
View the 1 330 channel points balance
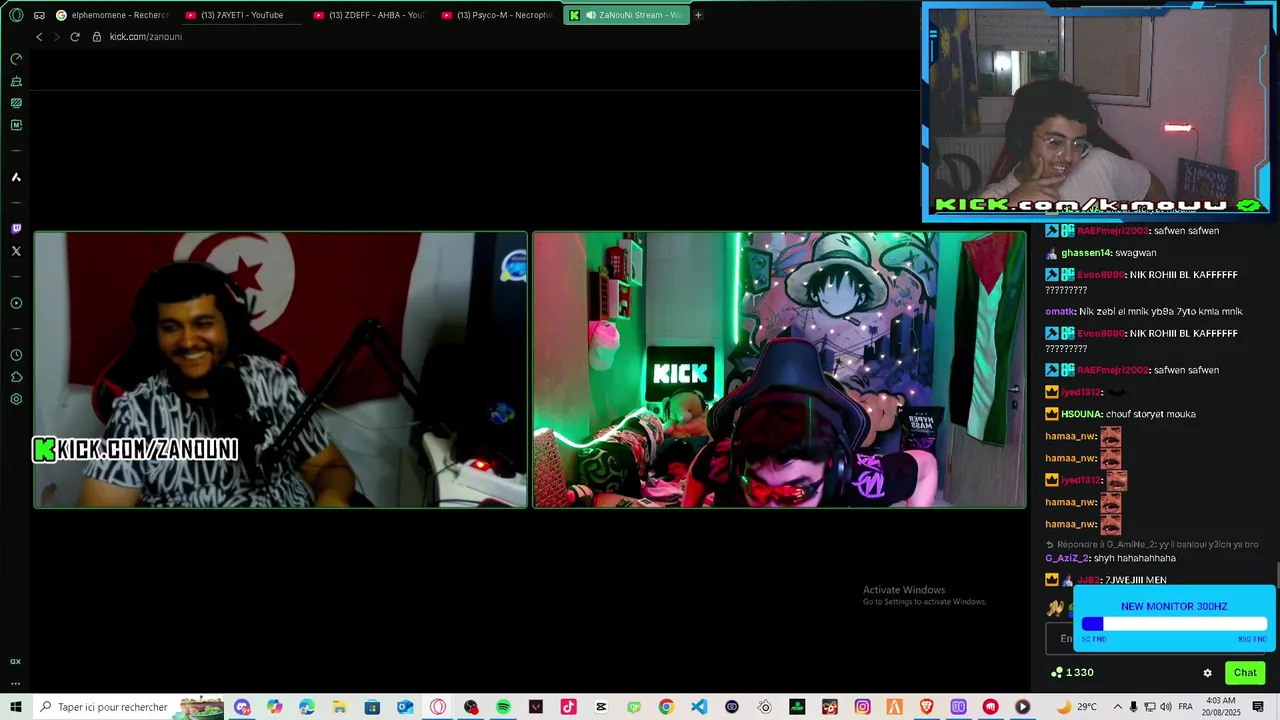(x=1072, y=673)
